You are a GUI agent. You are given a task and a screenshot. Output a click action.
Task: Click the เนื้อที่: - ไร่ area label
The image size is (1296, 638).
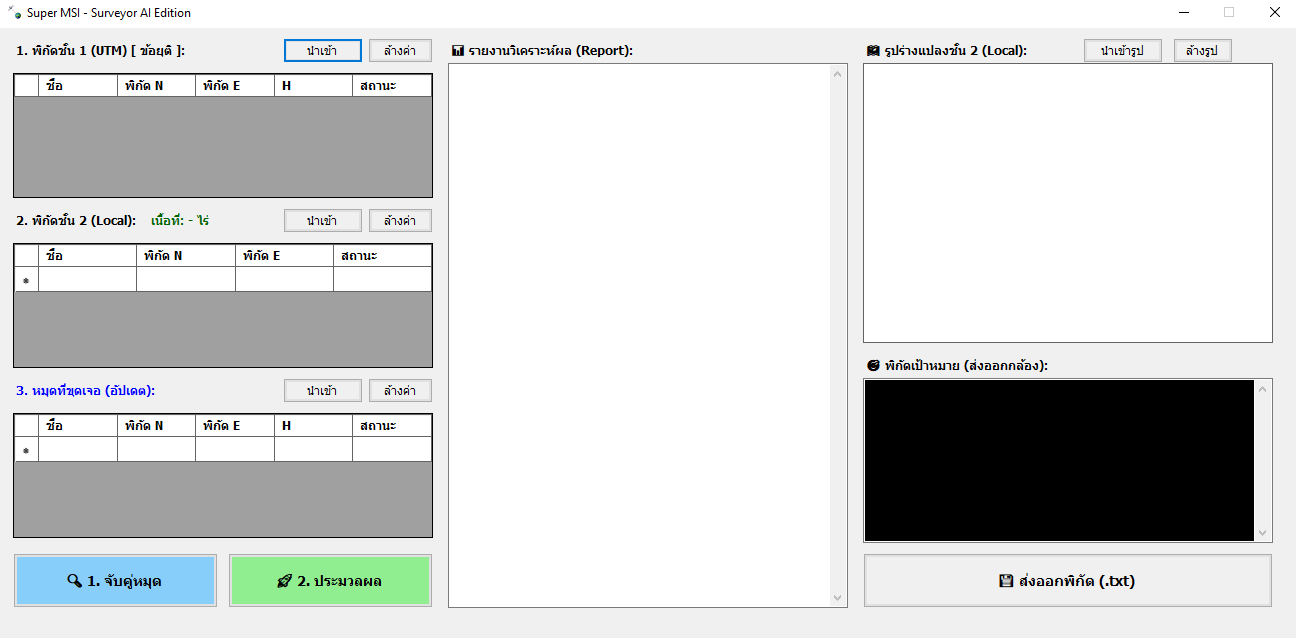coord(180,220)
